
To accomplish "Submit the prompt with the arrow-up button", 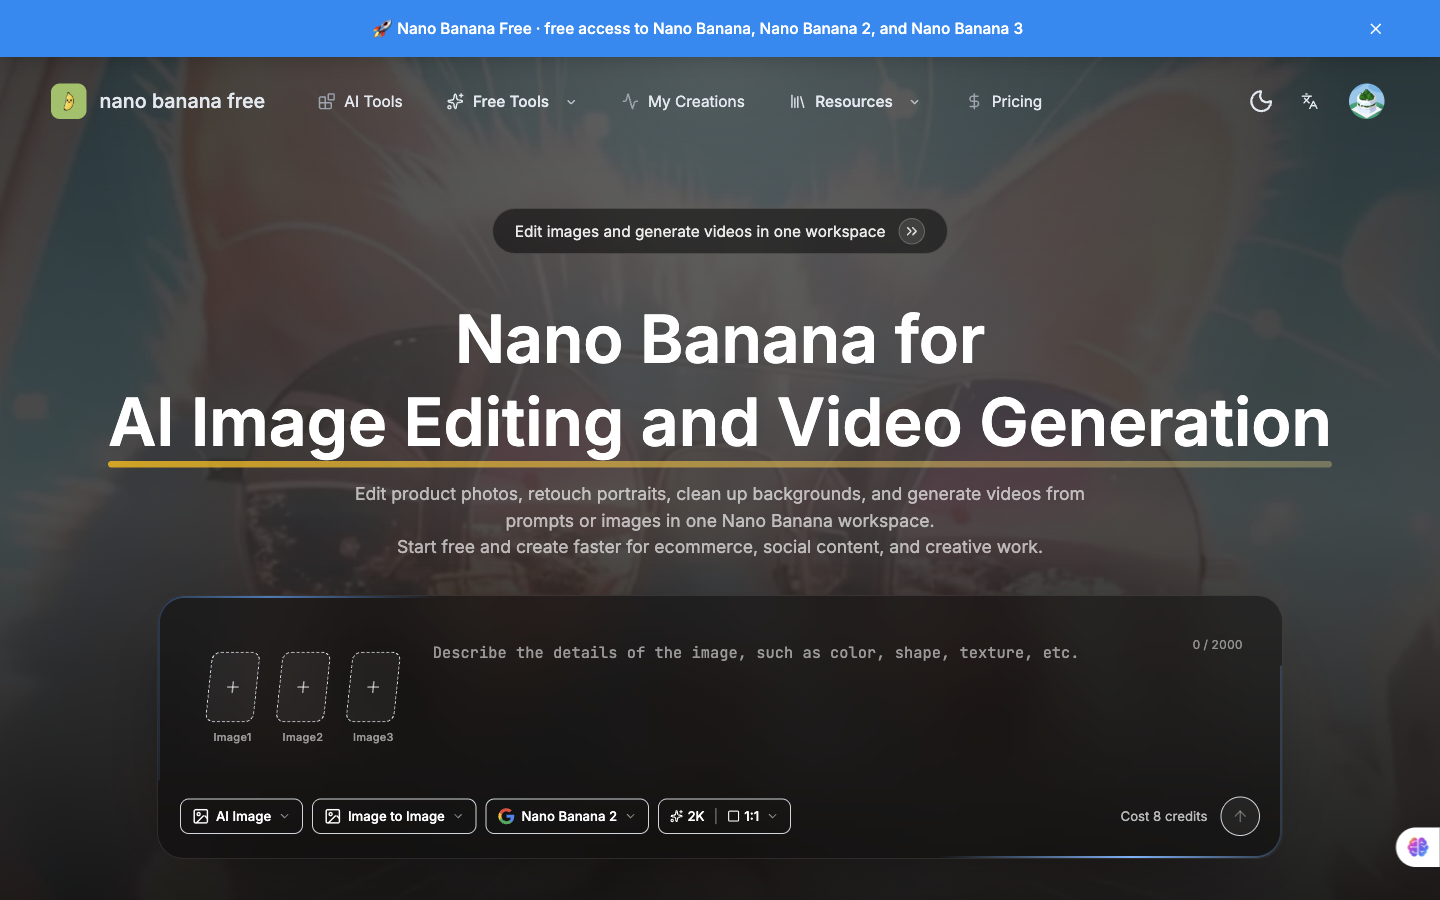I will (1239, 816).
